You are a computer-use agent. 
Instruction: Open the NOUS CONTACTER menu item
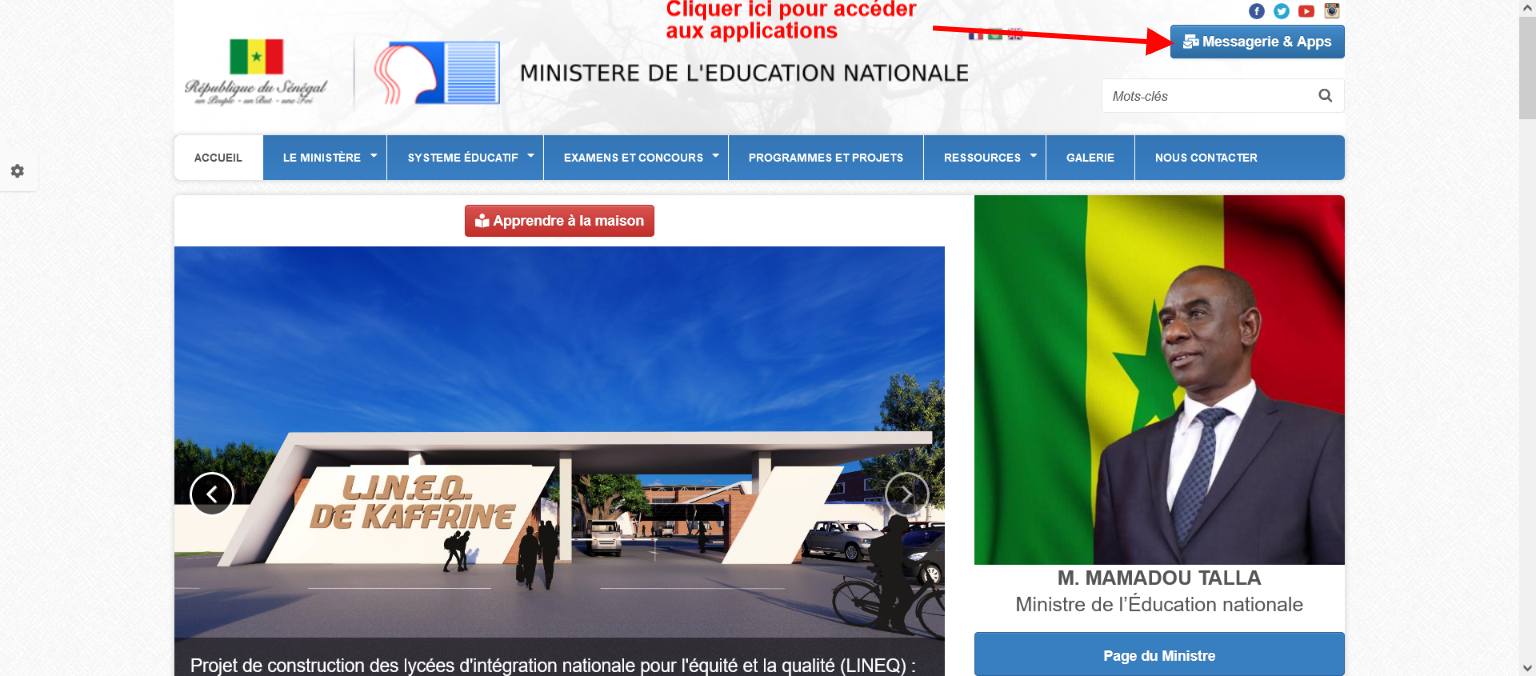(x=1207, y=157)
